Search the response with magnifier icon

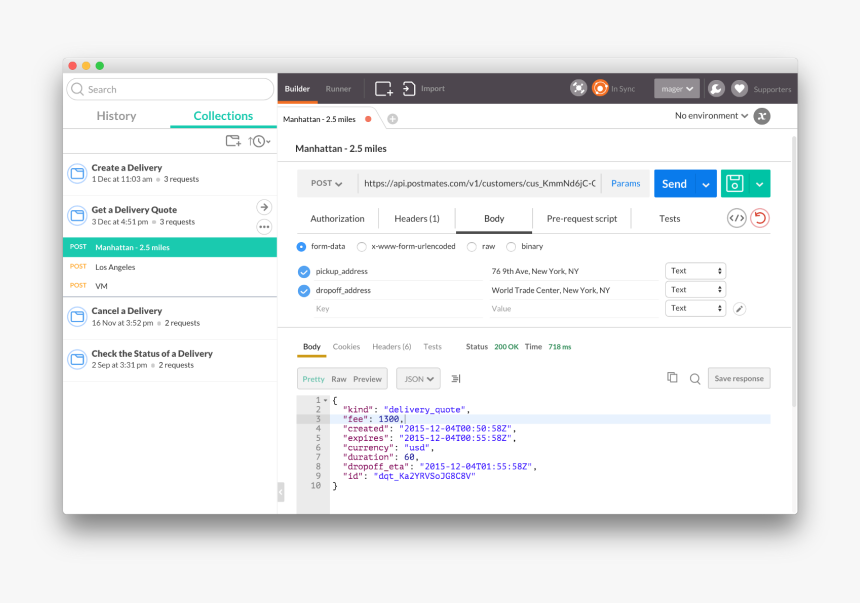tap(695, 379)
